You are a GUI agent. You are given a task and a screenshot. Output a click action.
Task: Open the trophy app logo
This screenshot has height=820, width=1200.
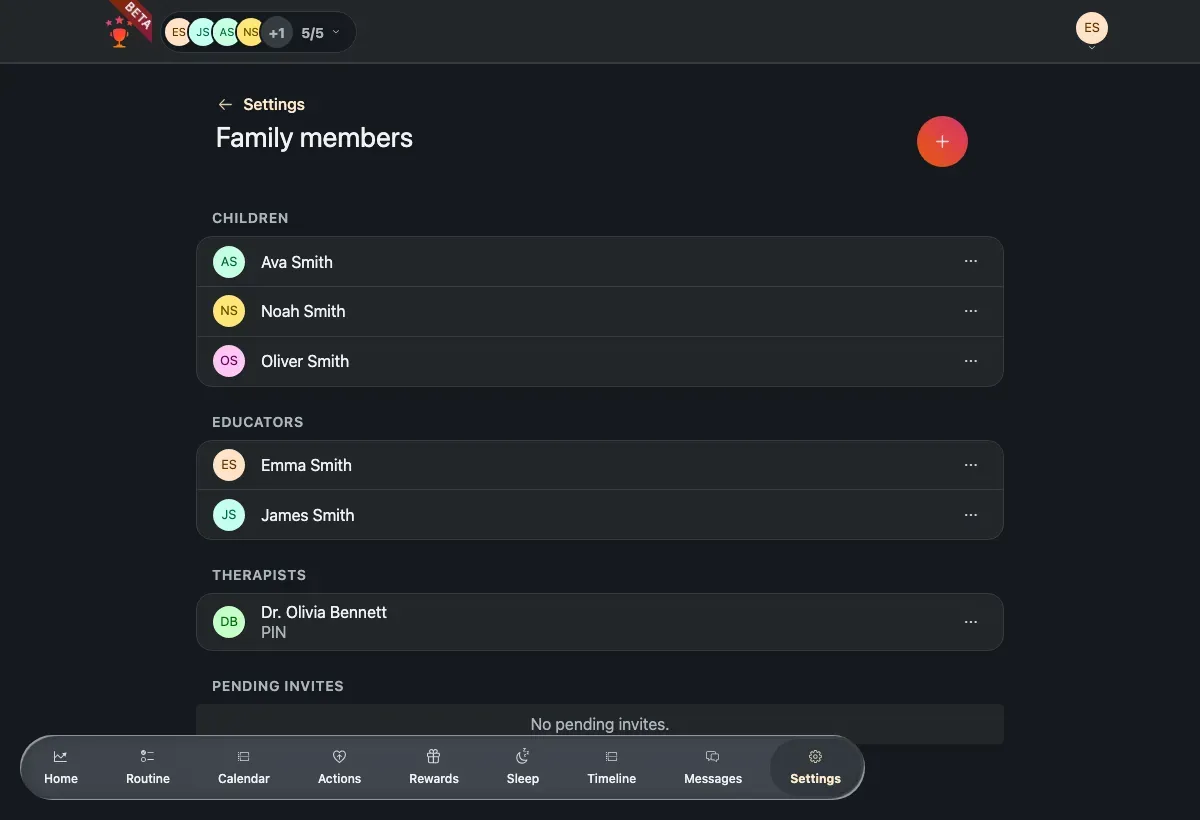(120, 33)
